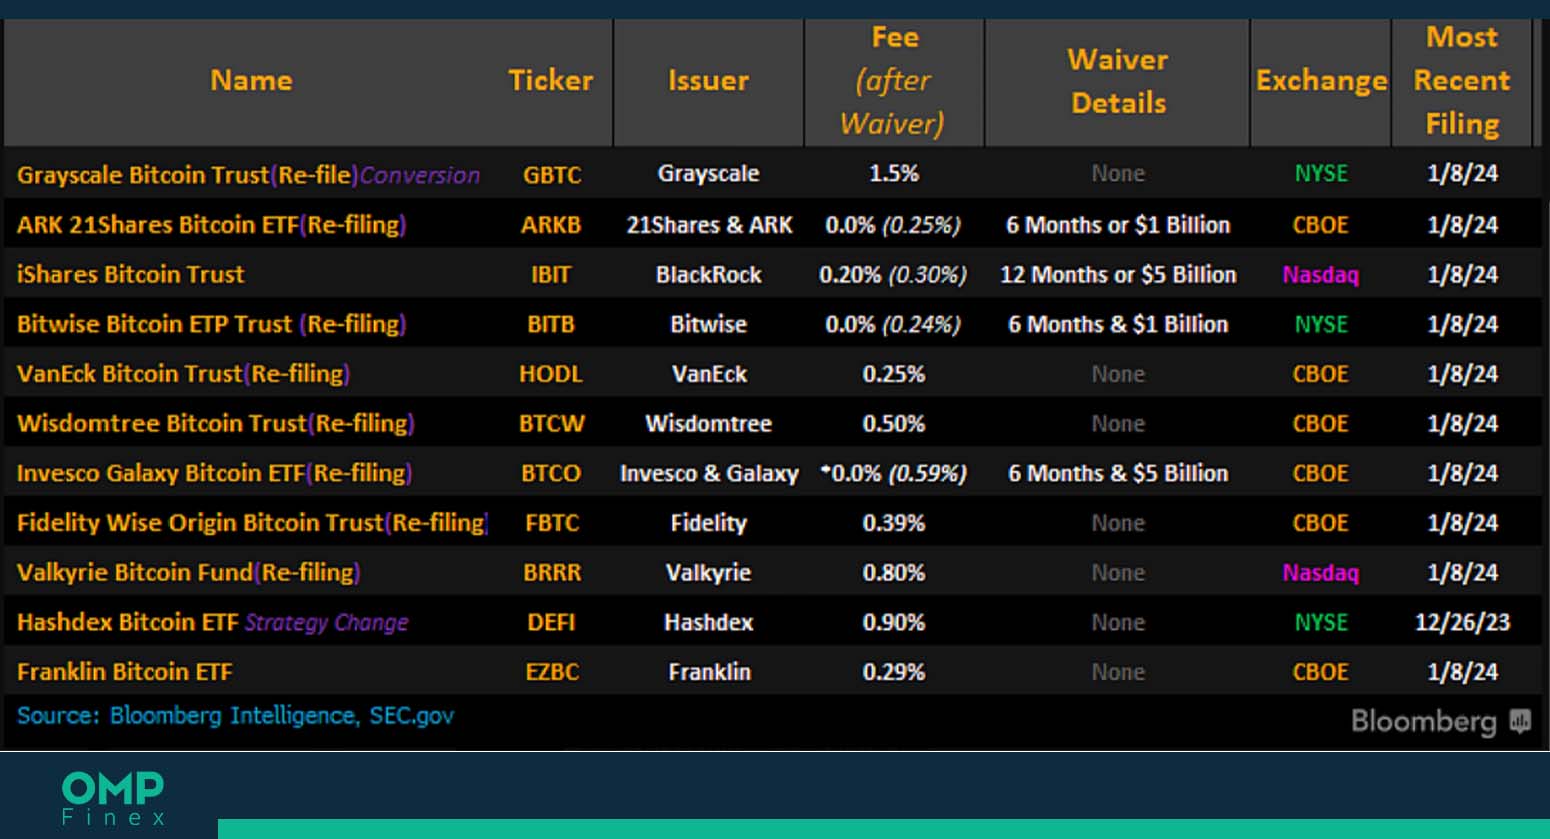Image resolution: width=1550 pixels, height=839 pixels.
Task: Click CBOE exchange in Franklin row
Action: pos(1321,672)
